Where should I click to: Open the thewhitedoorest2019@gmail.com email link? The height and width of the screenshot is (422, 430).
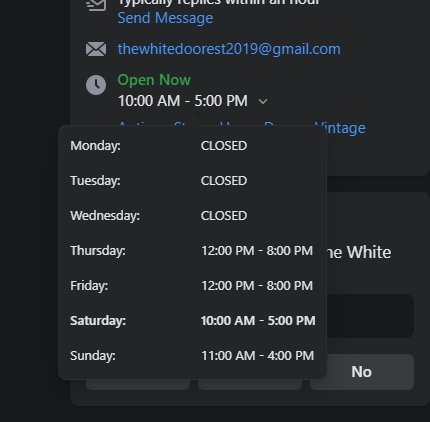(x=229, y=49)
